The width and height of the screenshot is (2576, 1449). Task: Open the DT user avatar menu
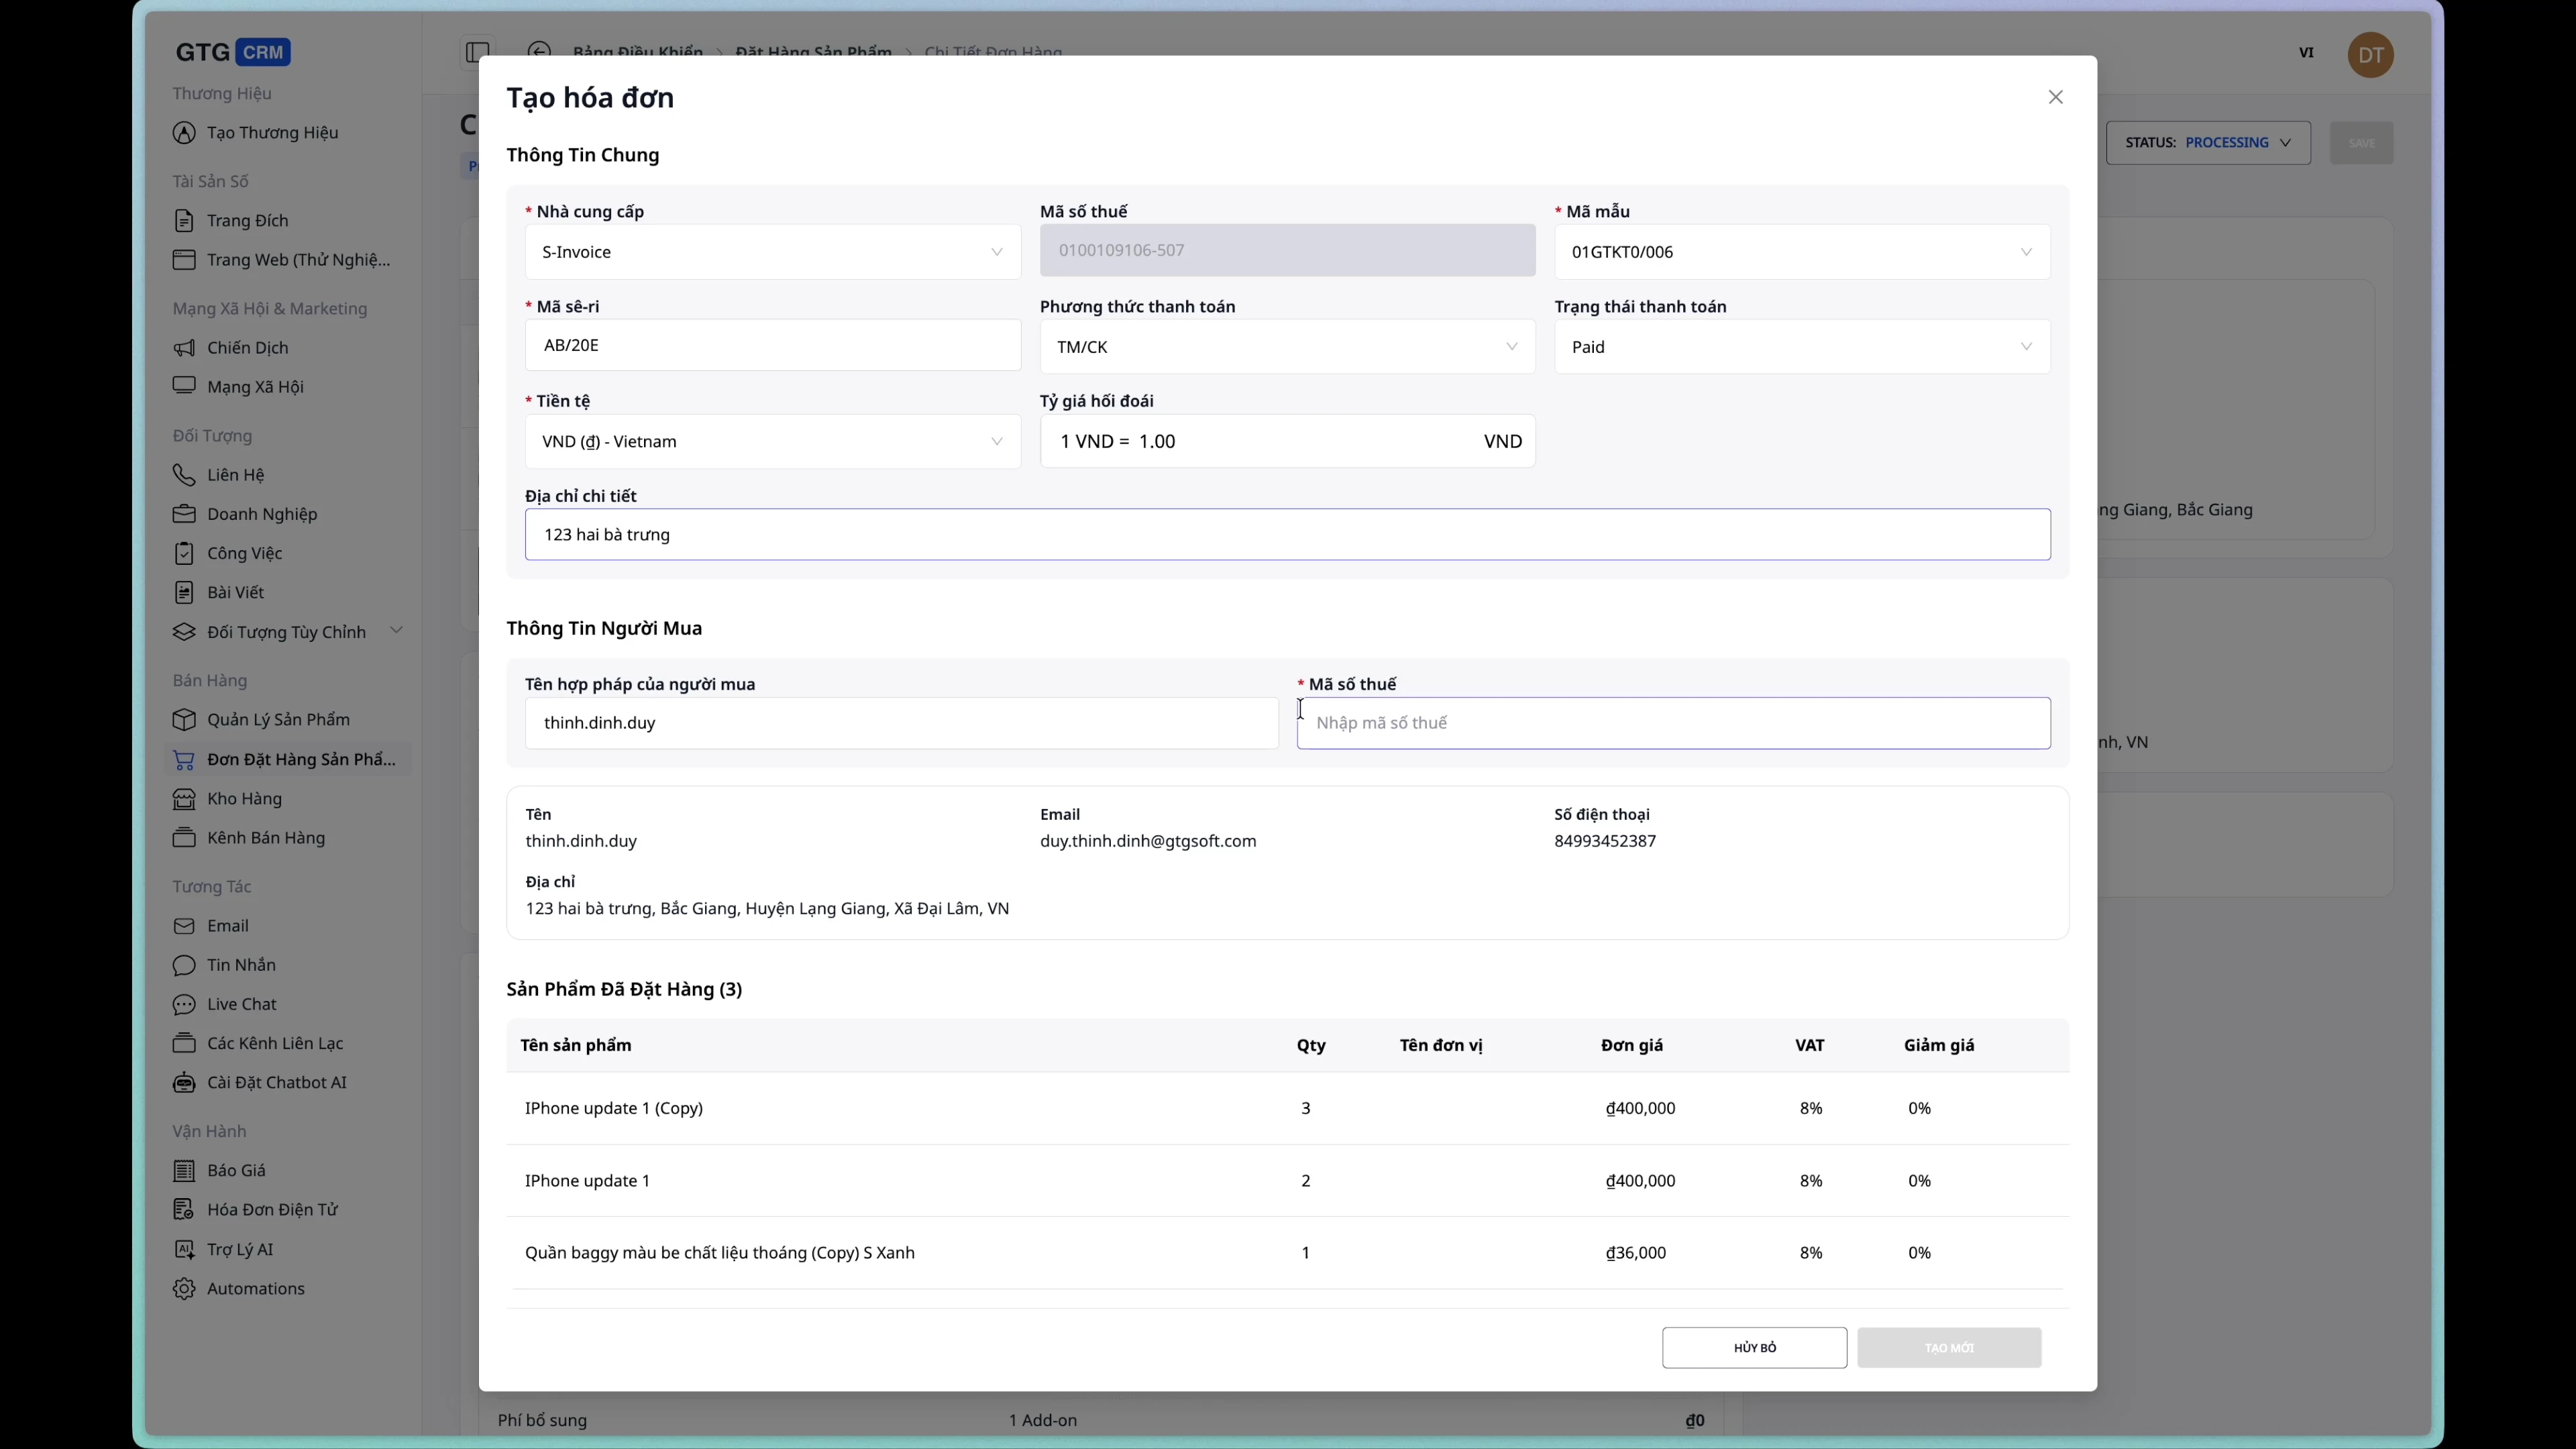[2371, 55]
